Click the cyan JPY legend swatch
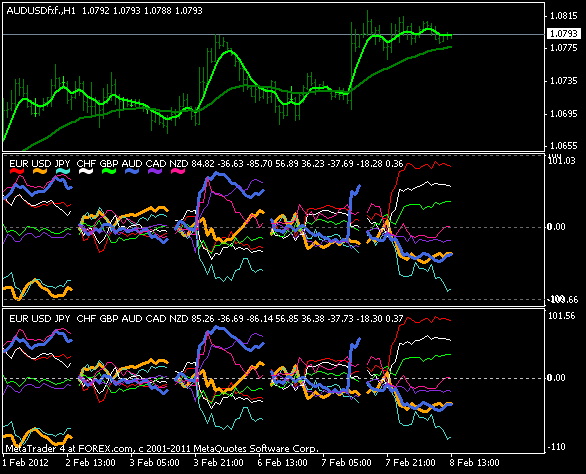This screenshot has height=474, width=586. (x=63, y=171)
